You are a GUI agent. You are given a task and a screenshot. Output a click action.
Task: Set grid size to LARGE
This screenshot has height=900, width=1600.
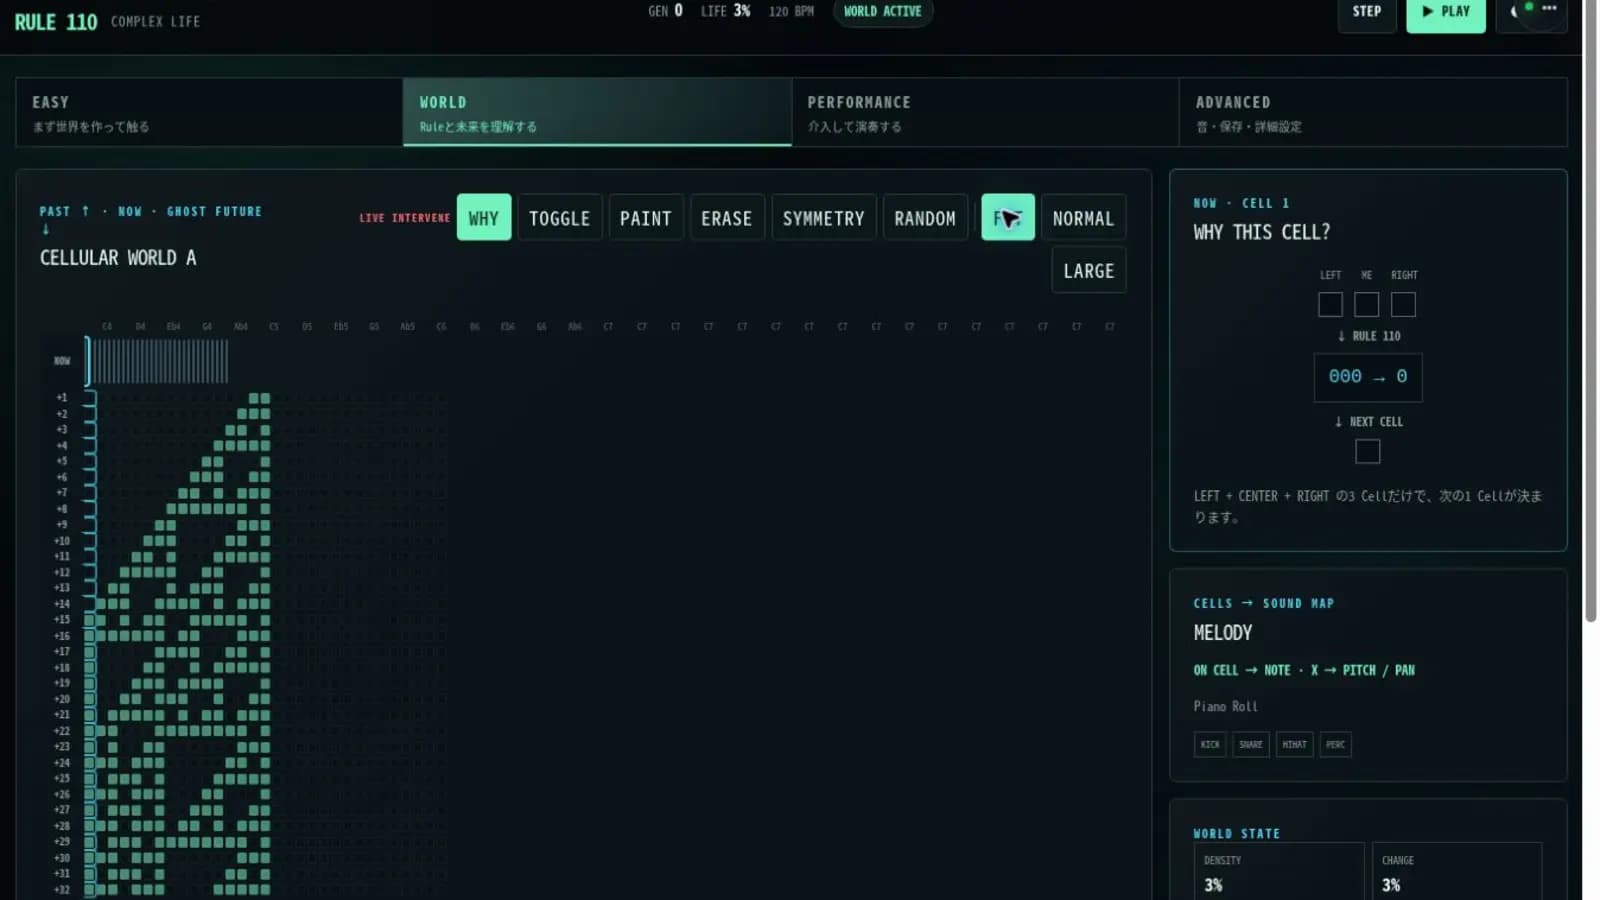point(1088,271)
